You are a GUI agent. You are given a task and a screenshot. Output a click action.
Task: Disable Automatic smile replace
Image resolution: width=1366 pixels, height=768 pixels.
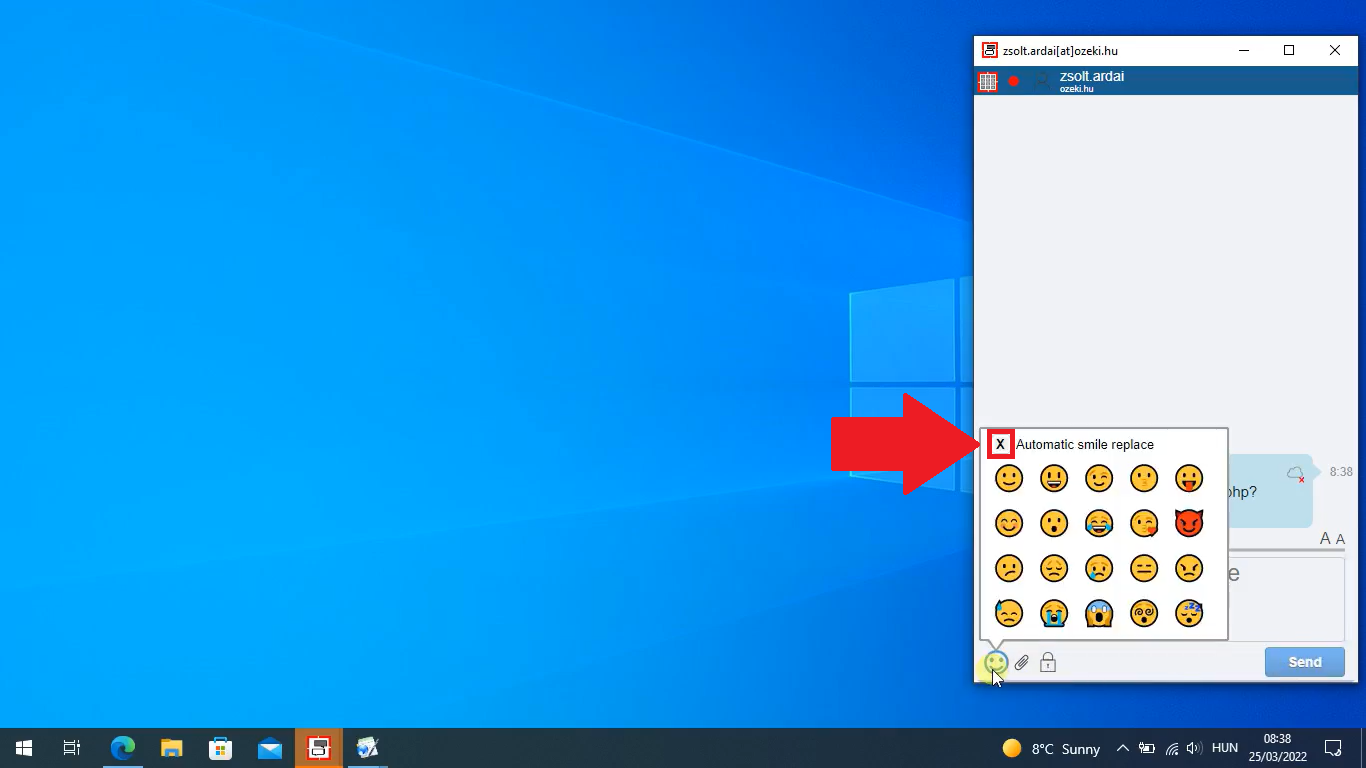coord(1001,443)
